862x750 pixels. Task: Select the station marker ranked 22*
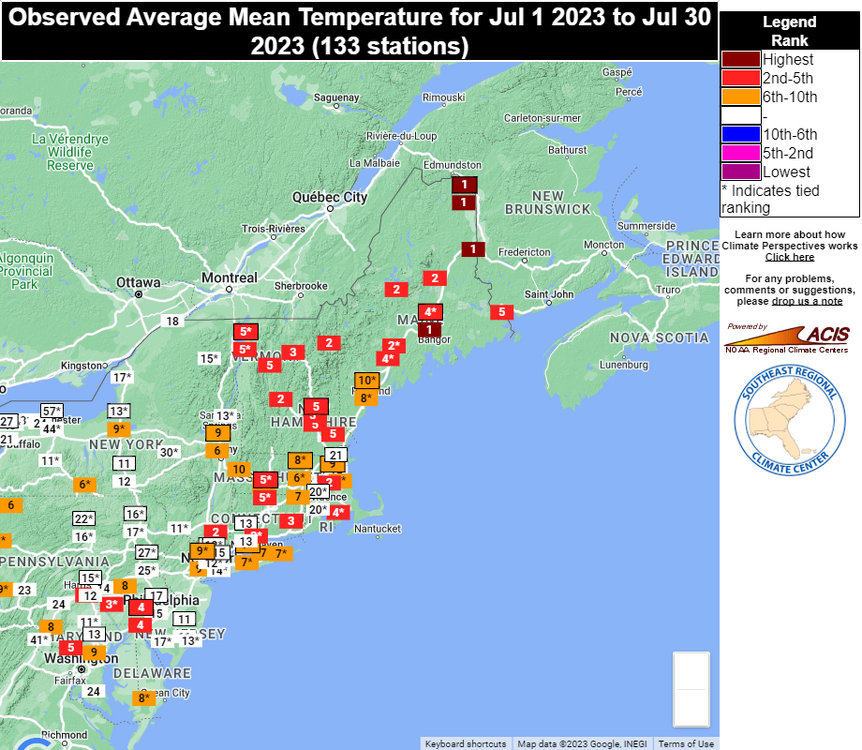tap(84, 519)
